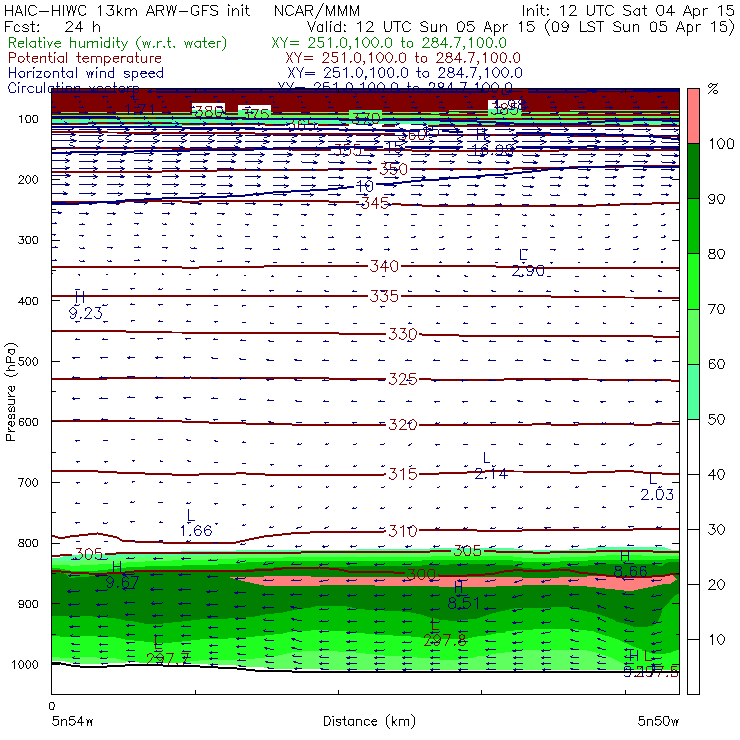This screenshot has width=740, height=740.
Task: Select the 'Valid: 12 UTC Sun 05 Apr 15' text
Action: 421,27
